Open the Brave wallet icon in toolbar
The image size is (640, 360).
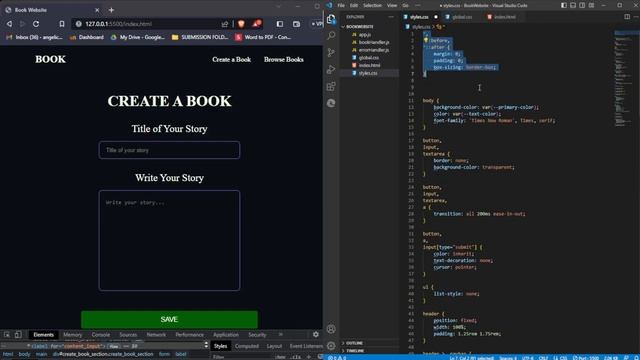[x=297, y=24]
